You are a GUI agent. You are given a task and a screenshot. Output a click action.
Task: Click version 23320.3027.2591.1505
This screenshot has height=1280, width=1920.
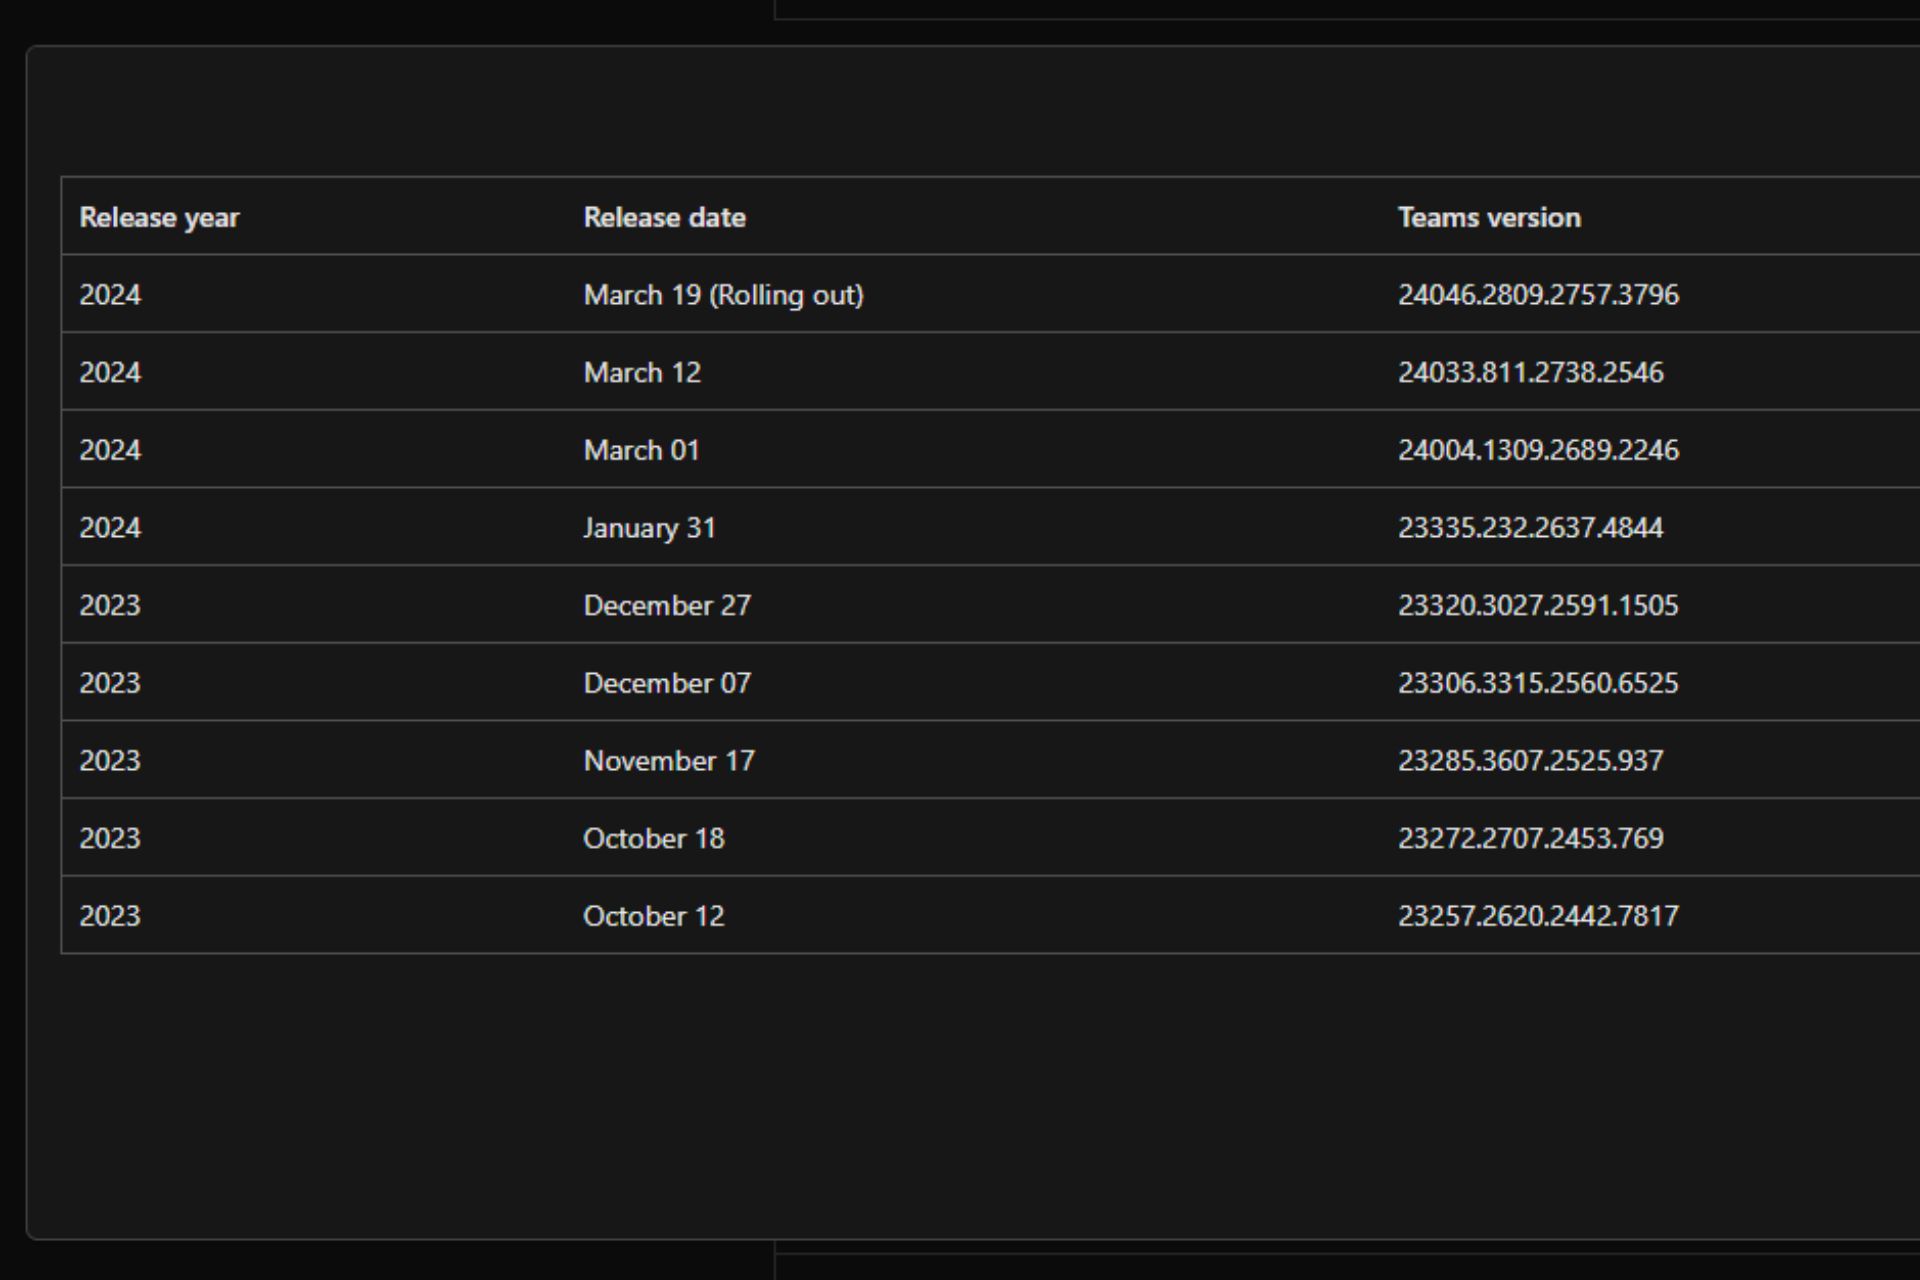click(1537, 605)
